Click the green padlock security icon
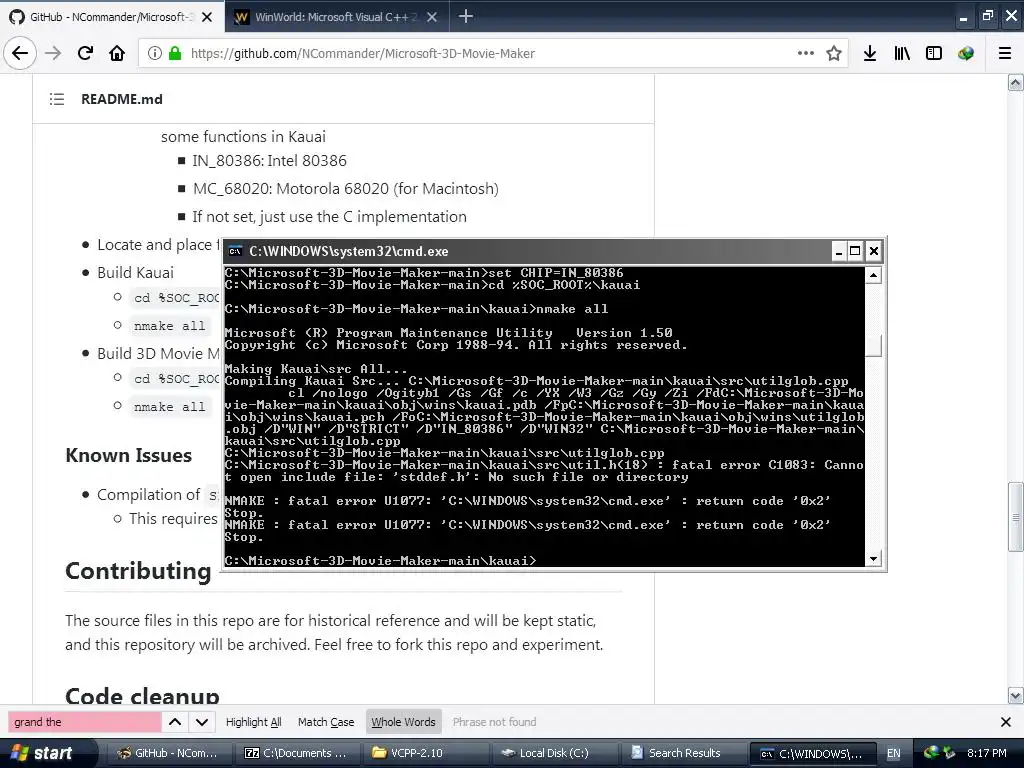Image resolution: width=1024 pixels, height=768 pixels. point(174,53)
